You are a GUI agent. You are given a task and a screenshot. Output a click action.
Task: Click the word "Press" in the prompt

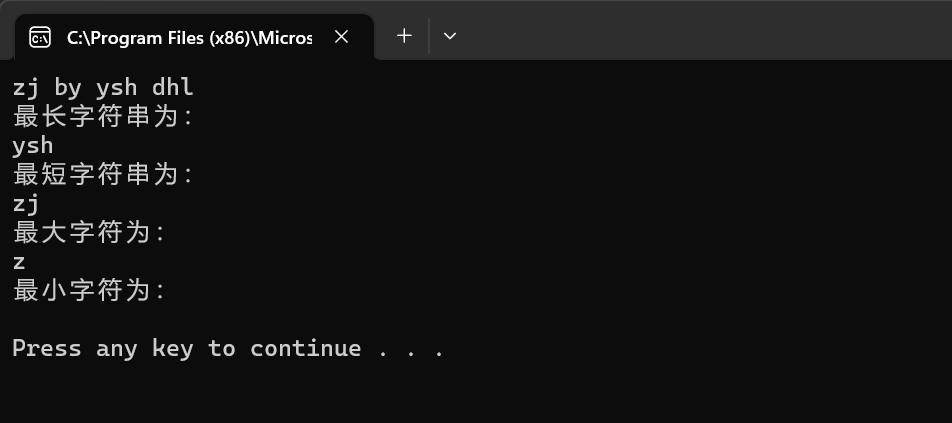tap(46, 348)
